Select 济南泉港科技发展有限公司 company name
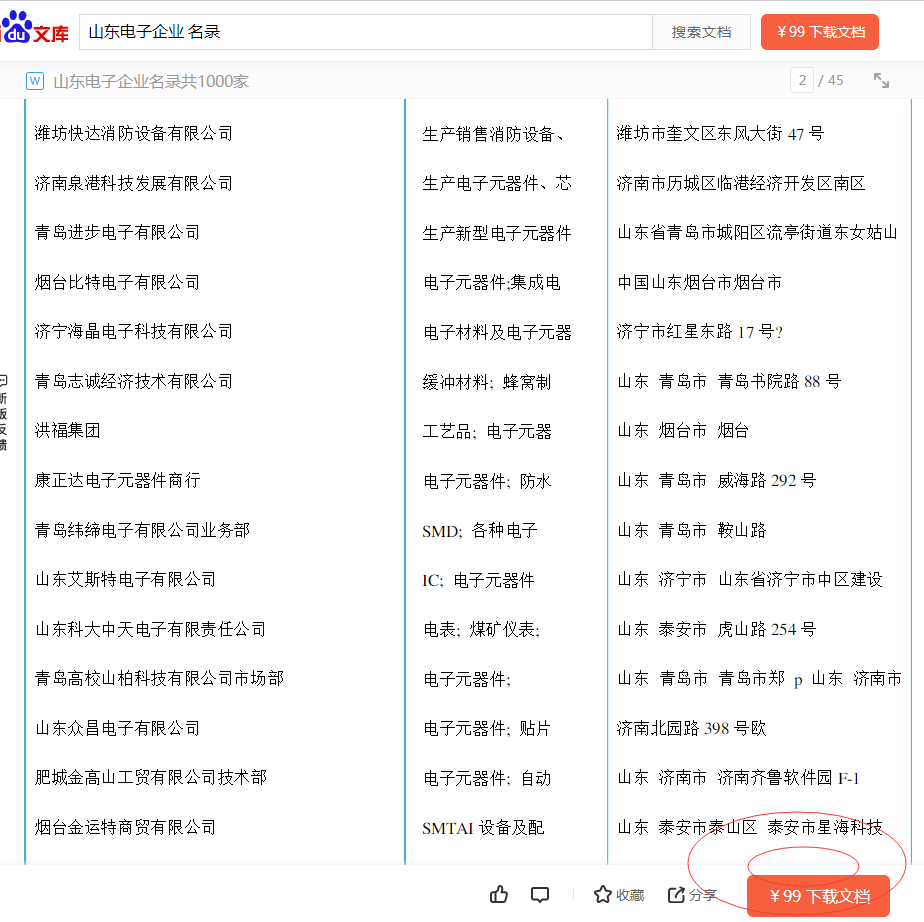 click(x=134, y=183)
